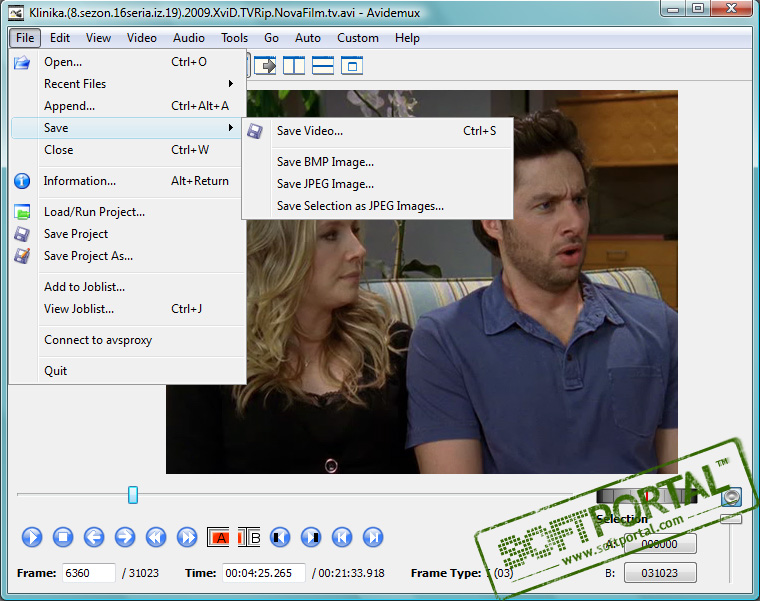The image size is (760, 601).
Task: Select Quit from the File menu
Action: click(x=127, y=371)
